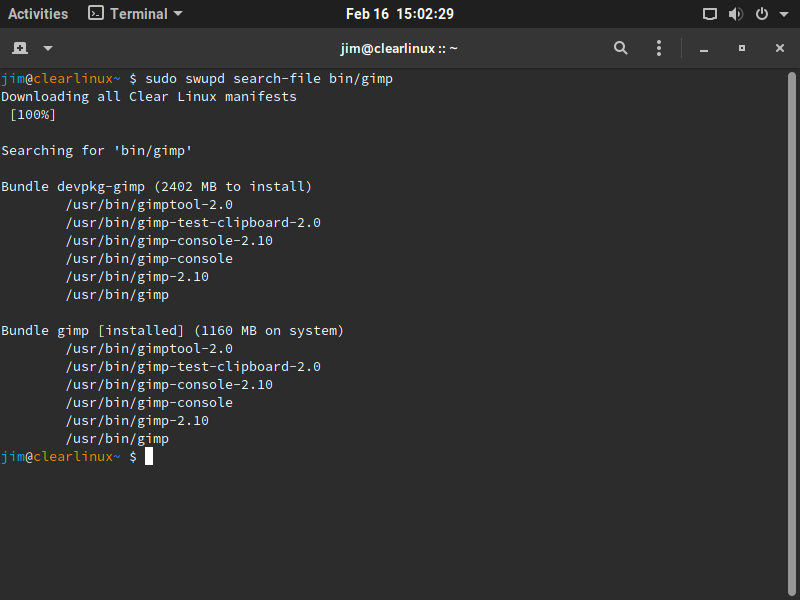The width and height of the screenshot is (800, 600).
Task: Click the /usr/bin/gimp-console-2.10 line under devpkg-gimp
Action: click(x=169, y=241)
